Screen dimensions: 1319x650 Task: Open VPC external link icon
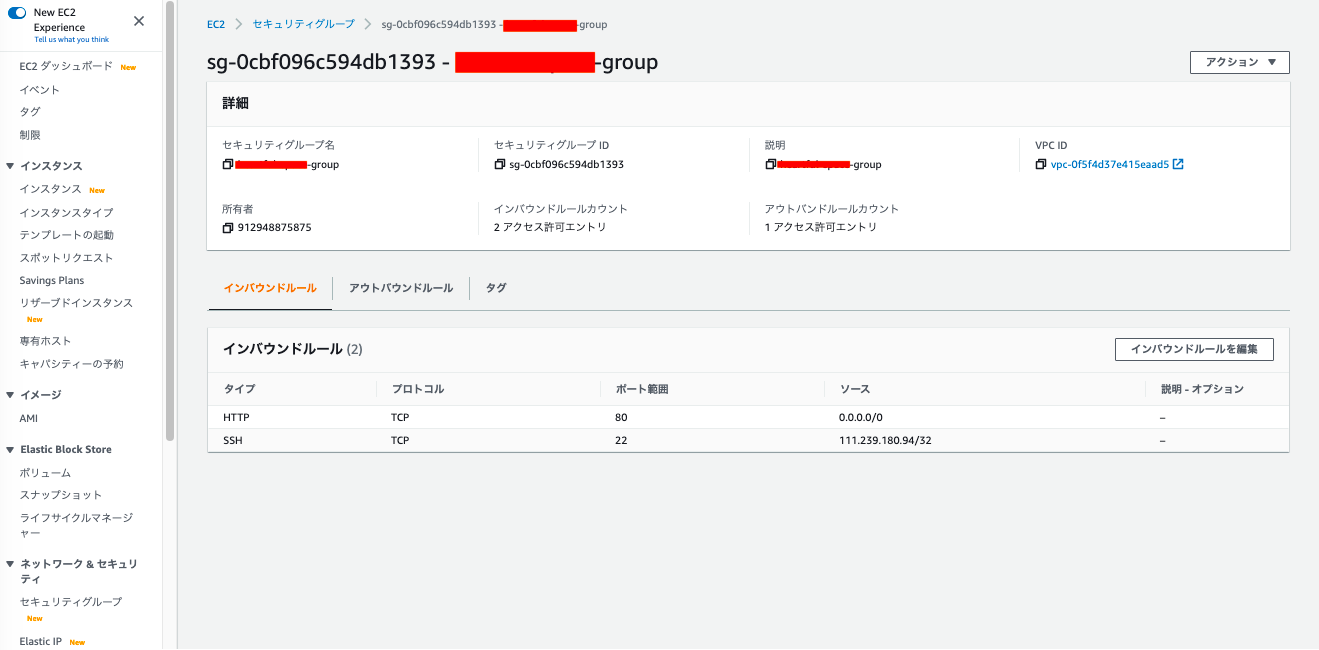[1178, 164]
